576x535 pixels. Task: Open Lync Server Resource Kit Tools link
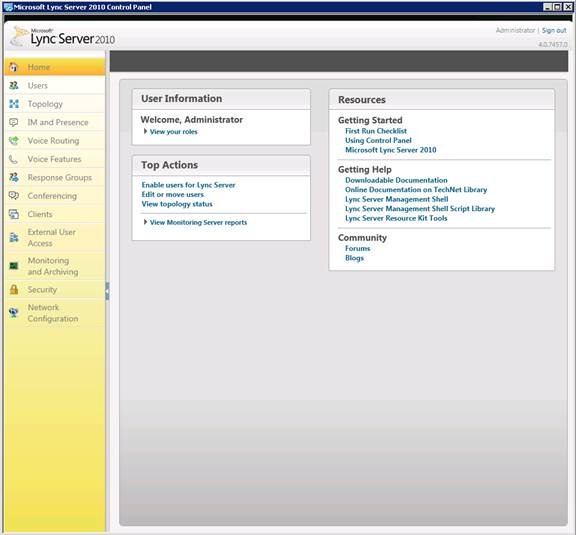(x=396, y=218)
